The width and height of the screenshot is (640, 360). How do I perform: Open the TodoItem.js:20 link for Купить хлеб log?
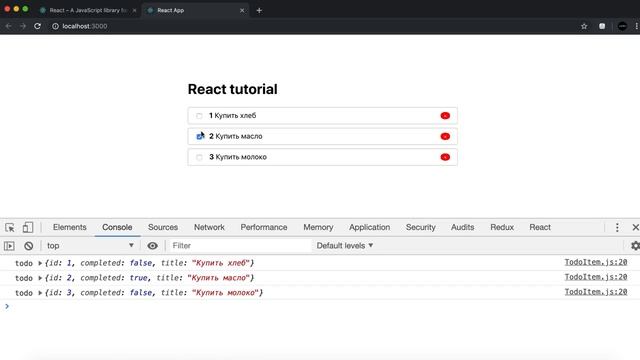596,262
